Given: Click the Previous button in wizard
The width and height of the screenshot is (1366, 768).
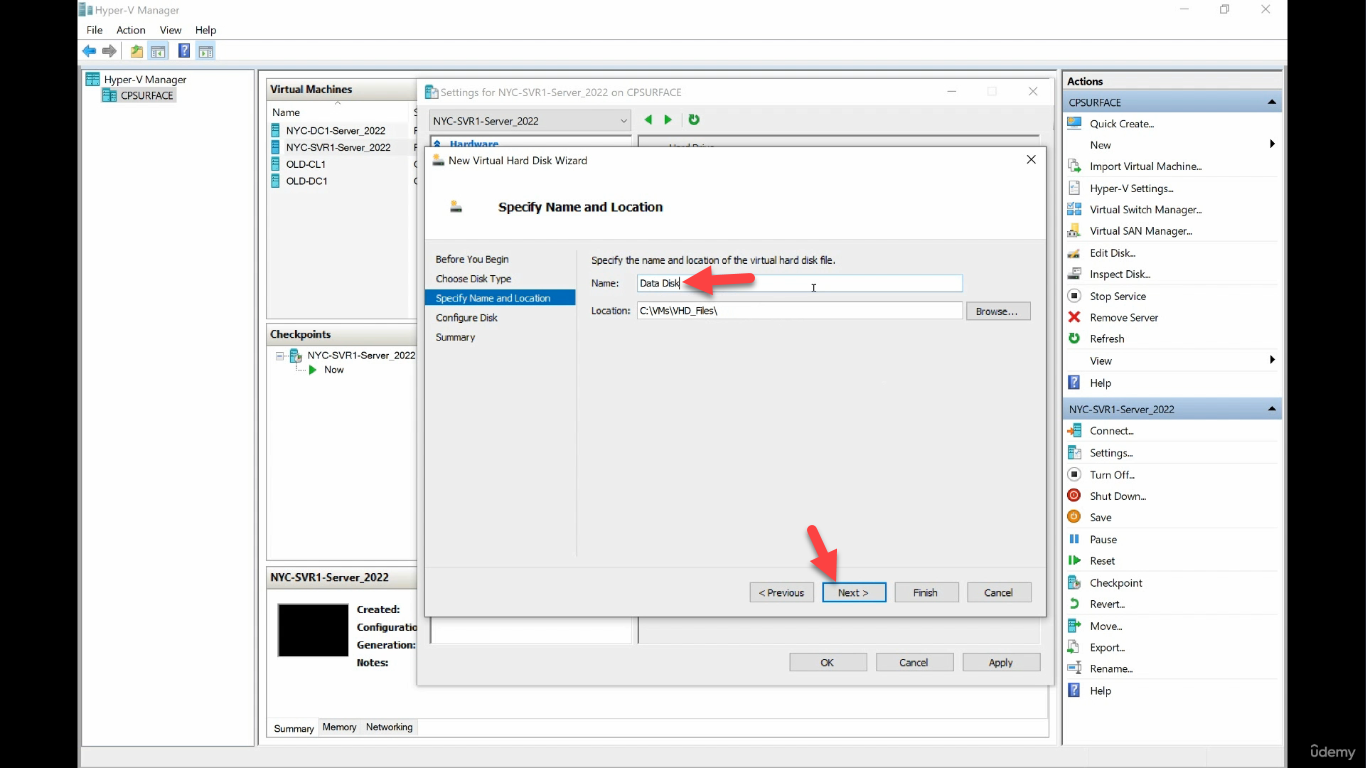Looking at the screenshot, I should pyautogui.click(x=782, y=592).
